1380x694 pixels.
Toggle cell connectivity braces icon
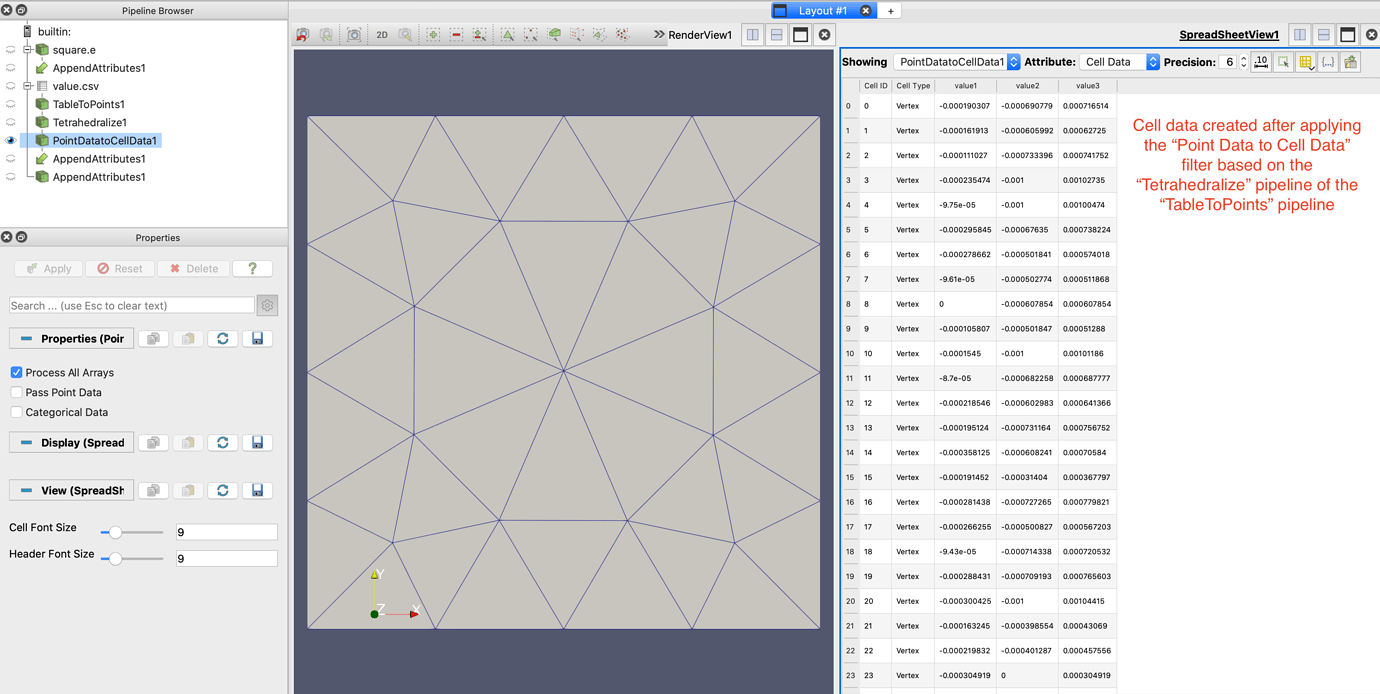coord(1328,62)
